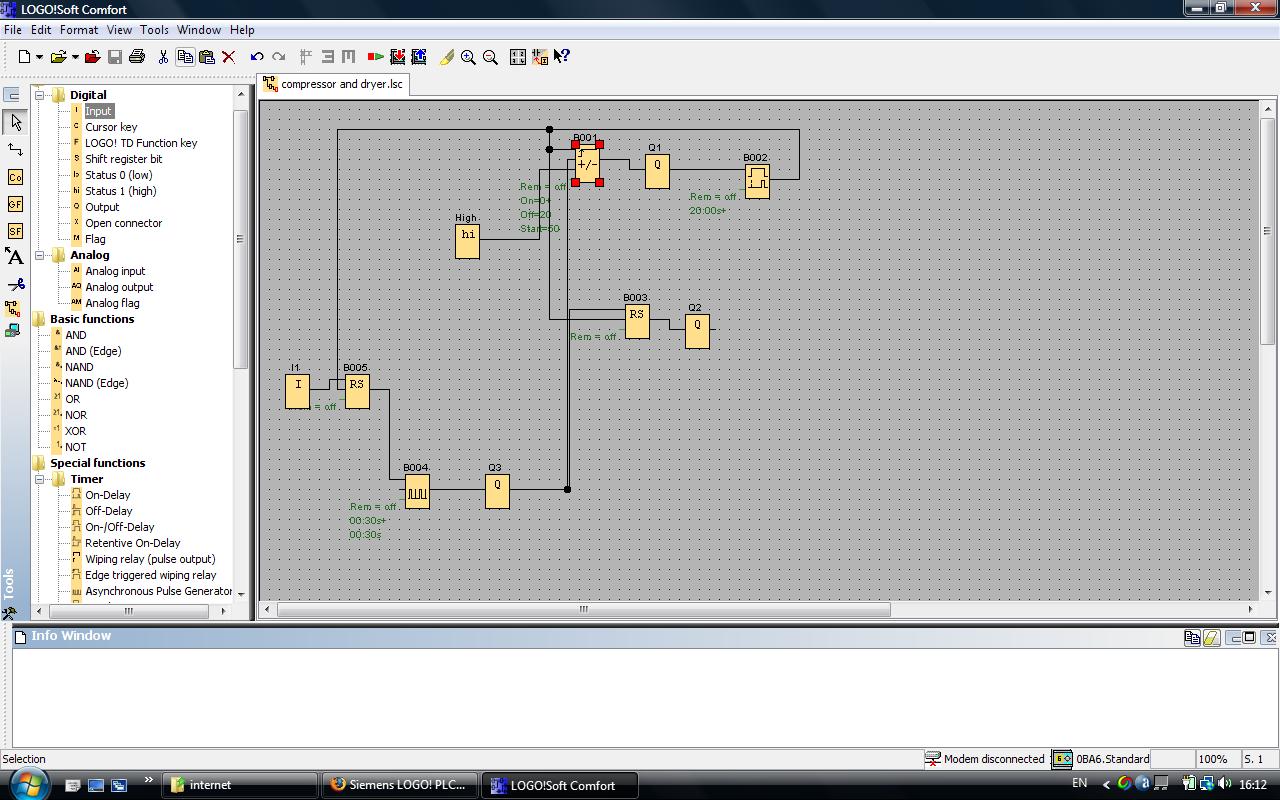
Task: Open the Format menu
Action: (x=78, y=30)
